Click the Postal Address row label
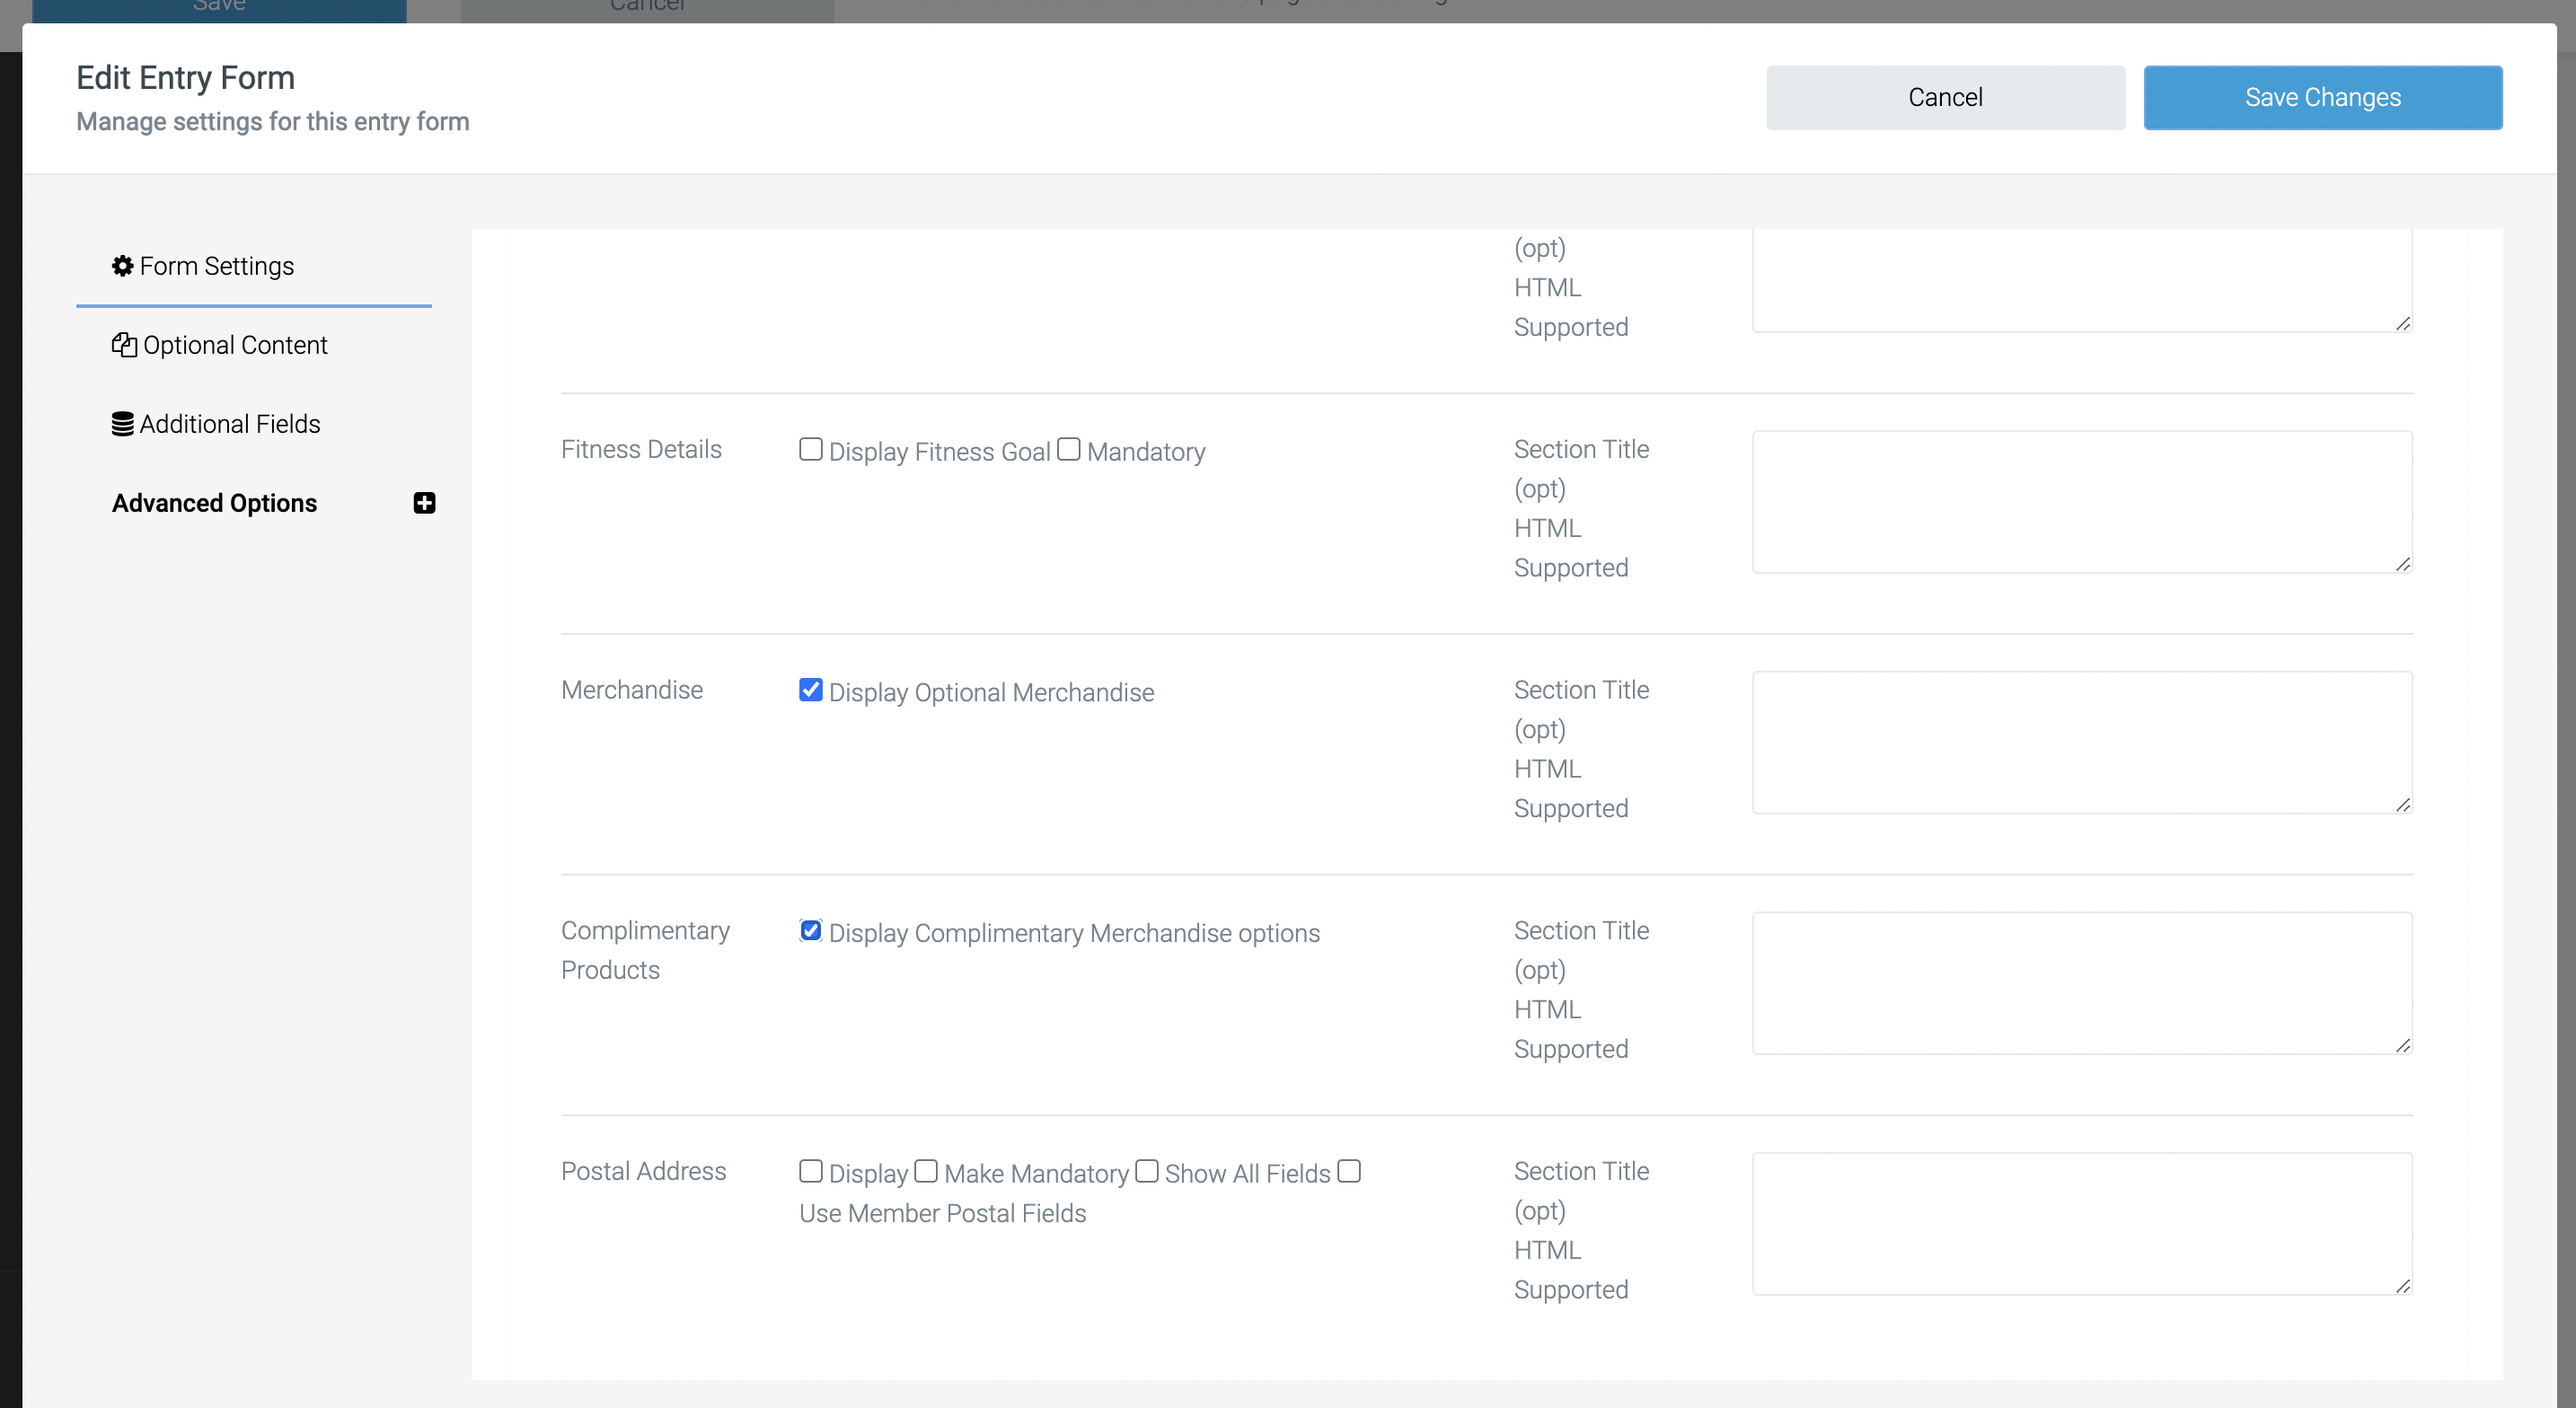2576x1408 pixels. coord(643,1171)
